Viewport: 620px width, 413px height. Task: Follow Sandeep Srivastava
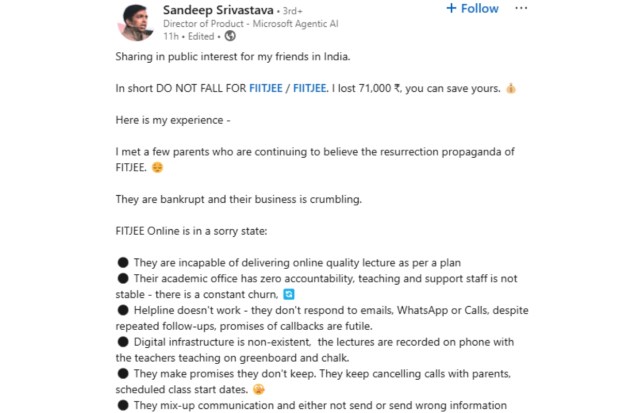[472, 9]
